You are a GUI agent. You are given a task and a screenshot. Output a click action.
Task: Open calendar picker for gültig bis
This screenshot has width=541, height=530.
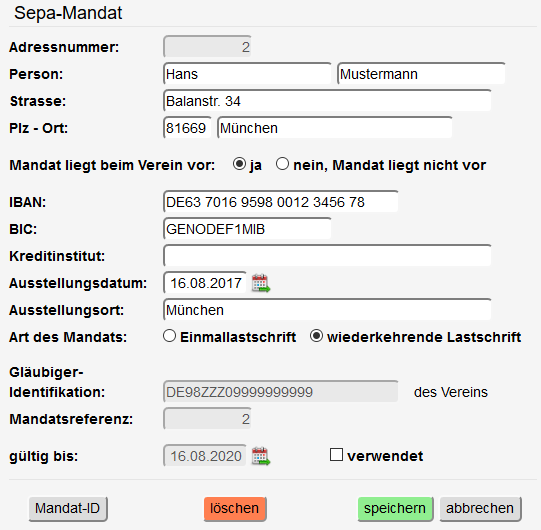pyautogui.click(x=261, y=456)
